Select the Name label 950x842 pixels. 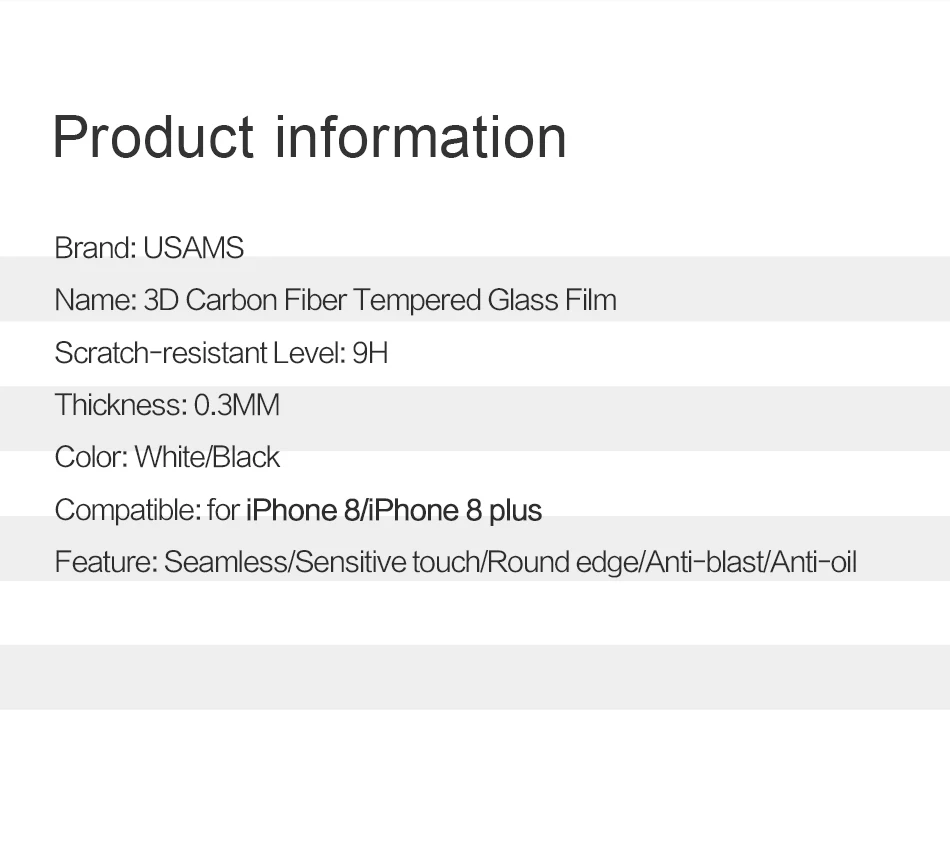pos(96,300)
